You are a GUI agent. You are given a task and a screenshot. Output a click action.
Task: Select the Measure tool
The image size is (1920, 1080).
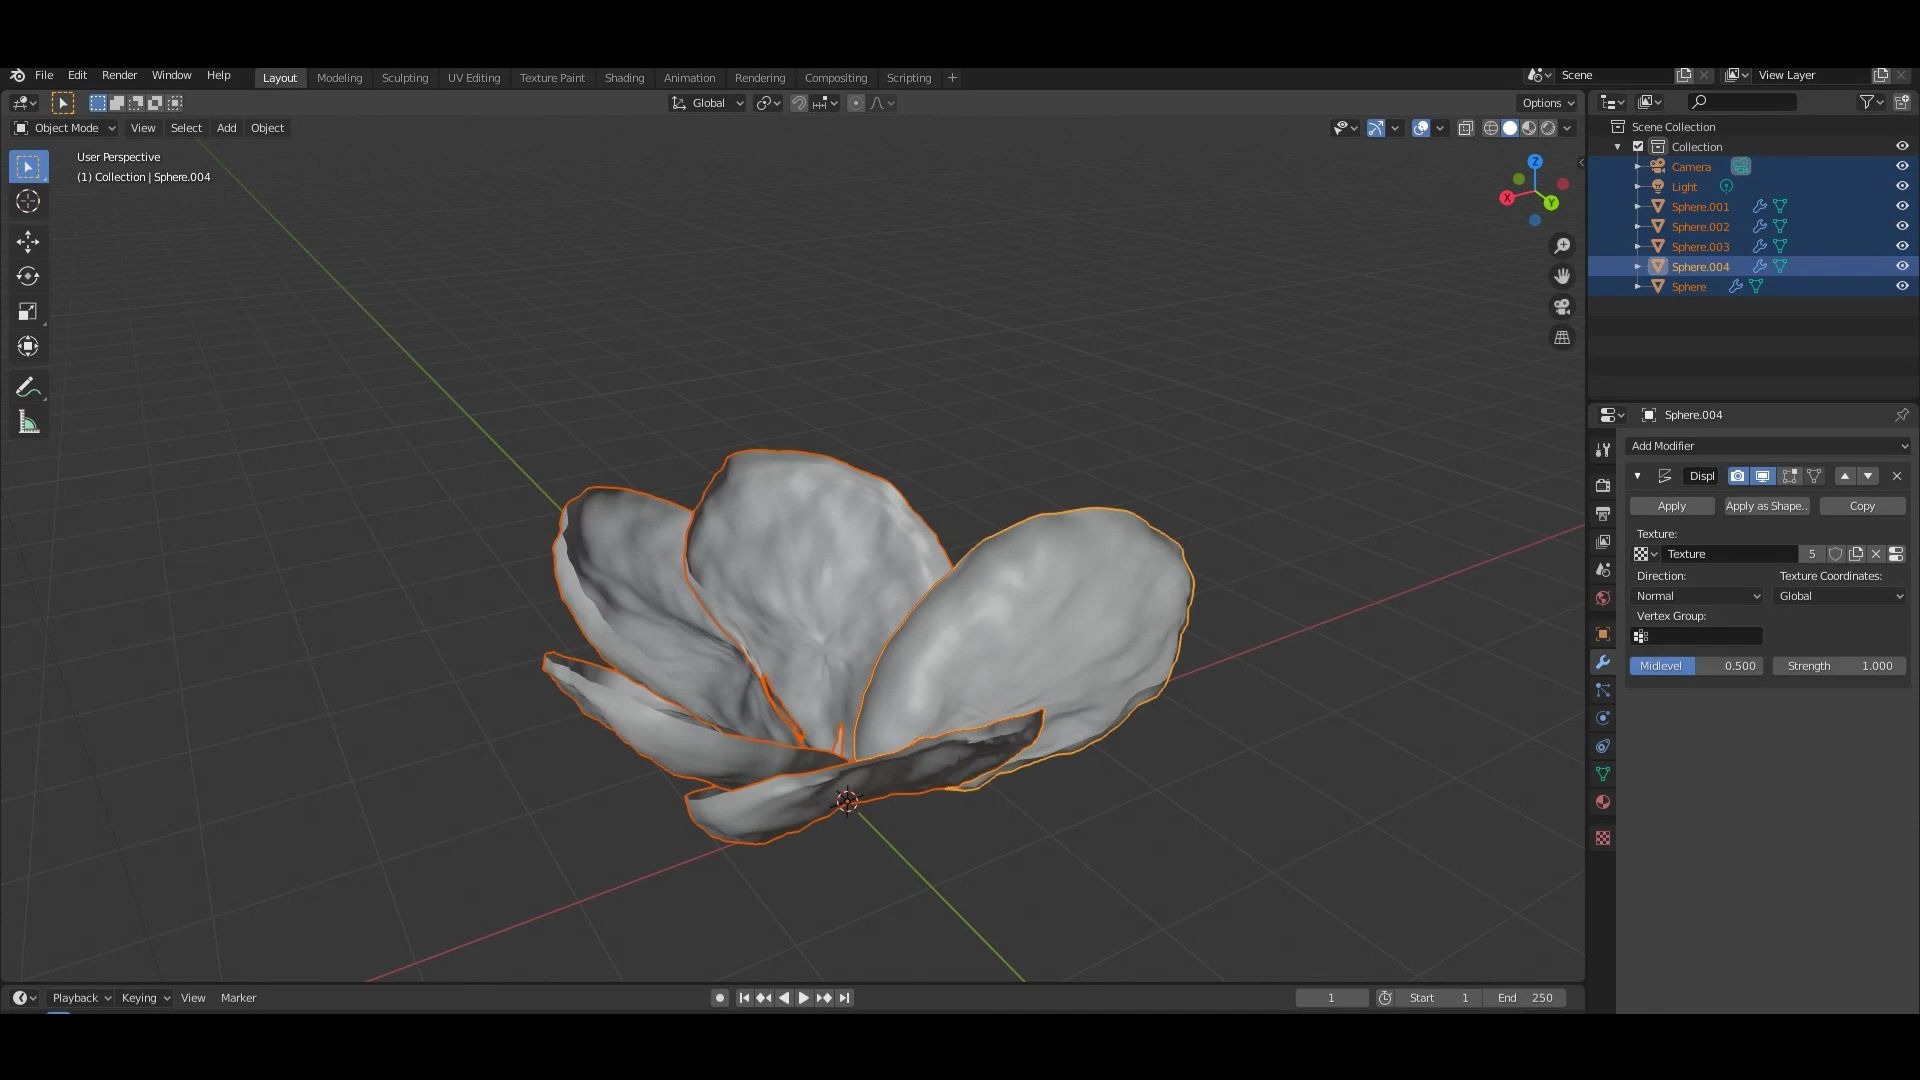tap(28, 421)
